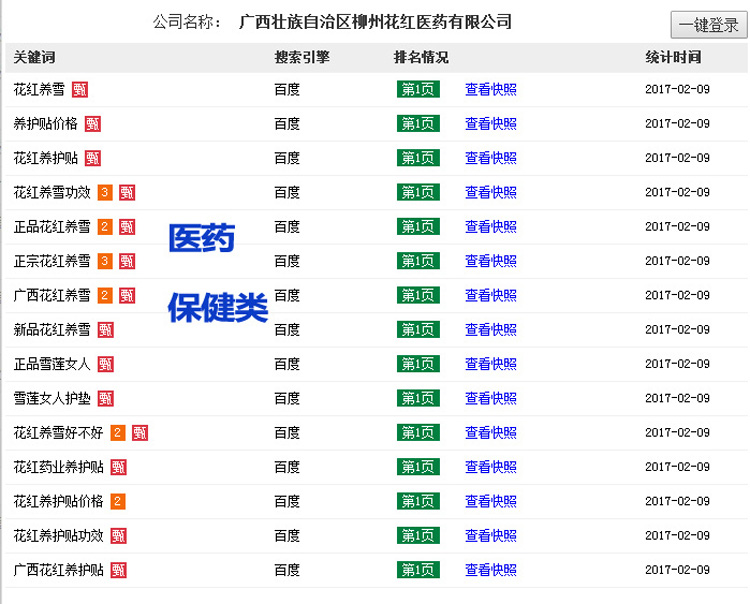The image size is (750, 604).
Task: Click green 第1页 badge in 正品雪莲女人 row
Action: point(418,364)
